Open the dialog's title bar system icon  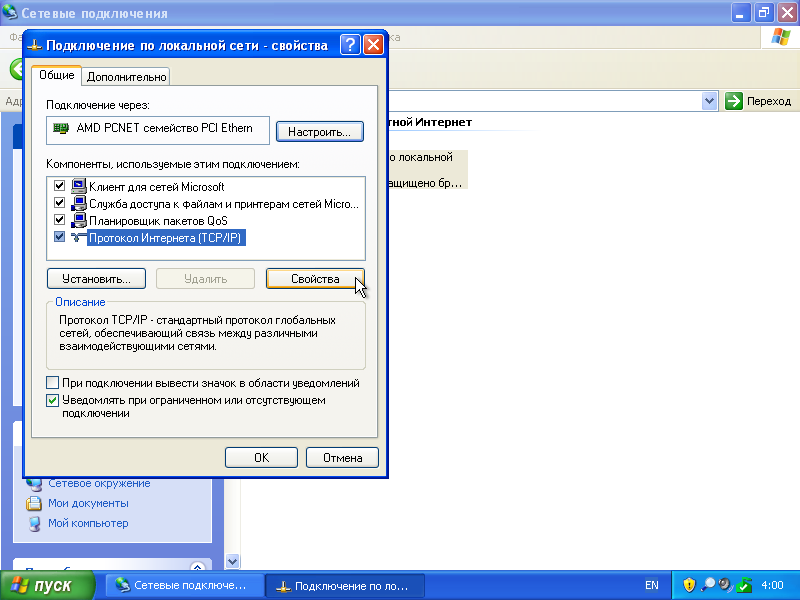coord(35,45)
